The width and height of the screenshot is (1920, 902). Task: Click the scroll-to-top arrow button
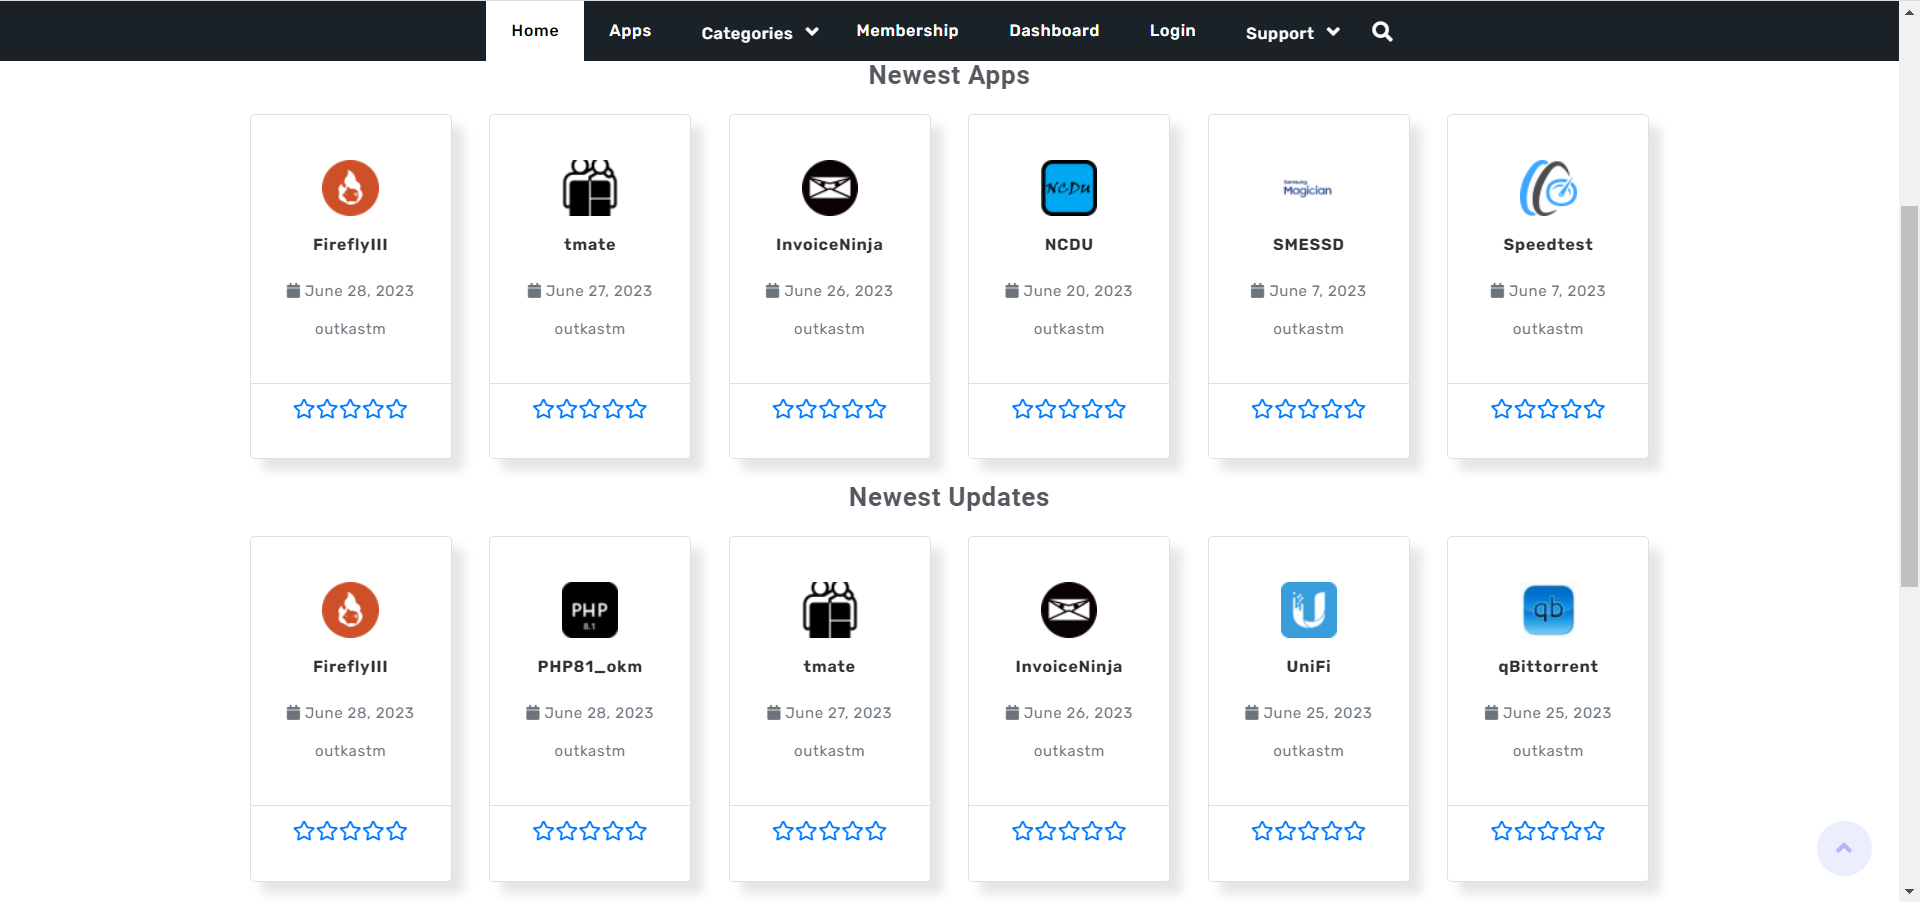[x=1844, y=848]
